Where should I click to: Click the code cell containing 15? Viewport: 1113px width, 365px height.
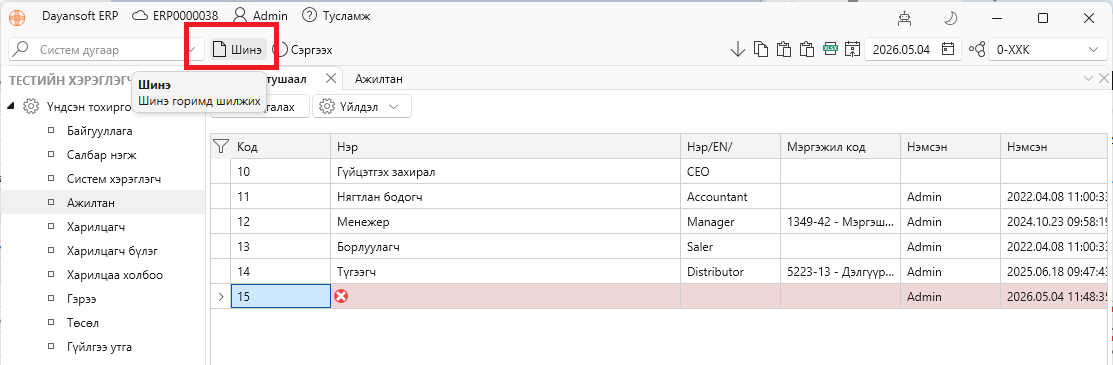pos(281,296)
